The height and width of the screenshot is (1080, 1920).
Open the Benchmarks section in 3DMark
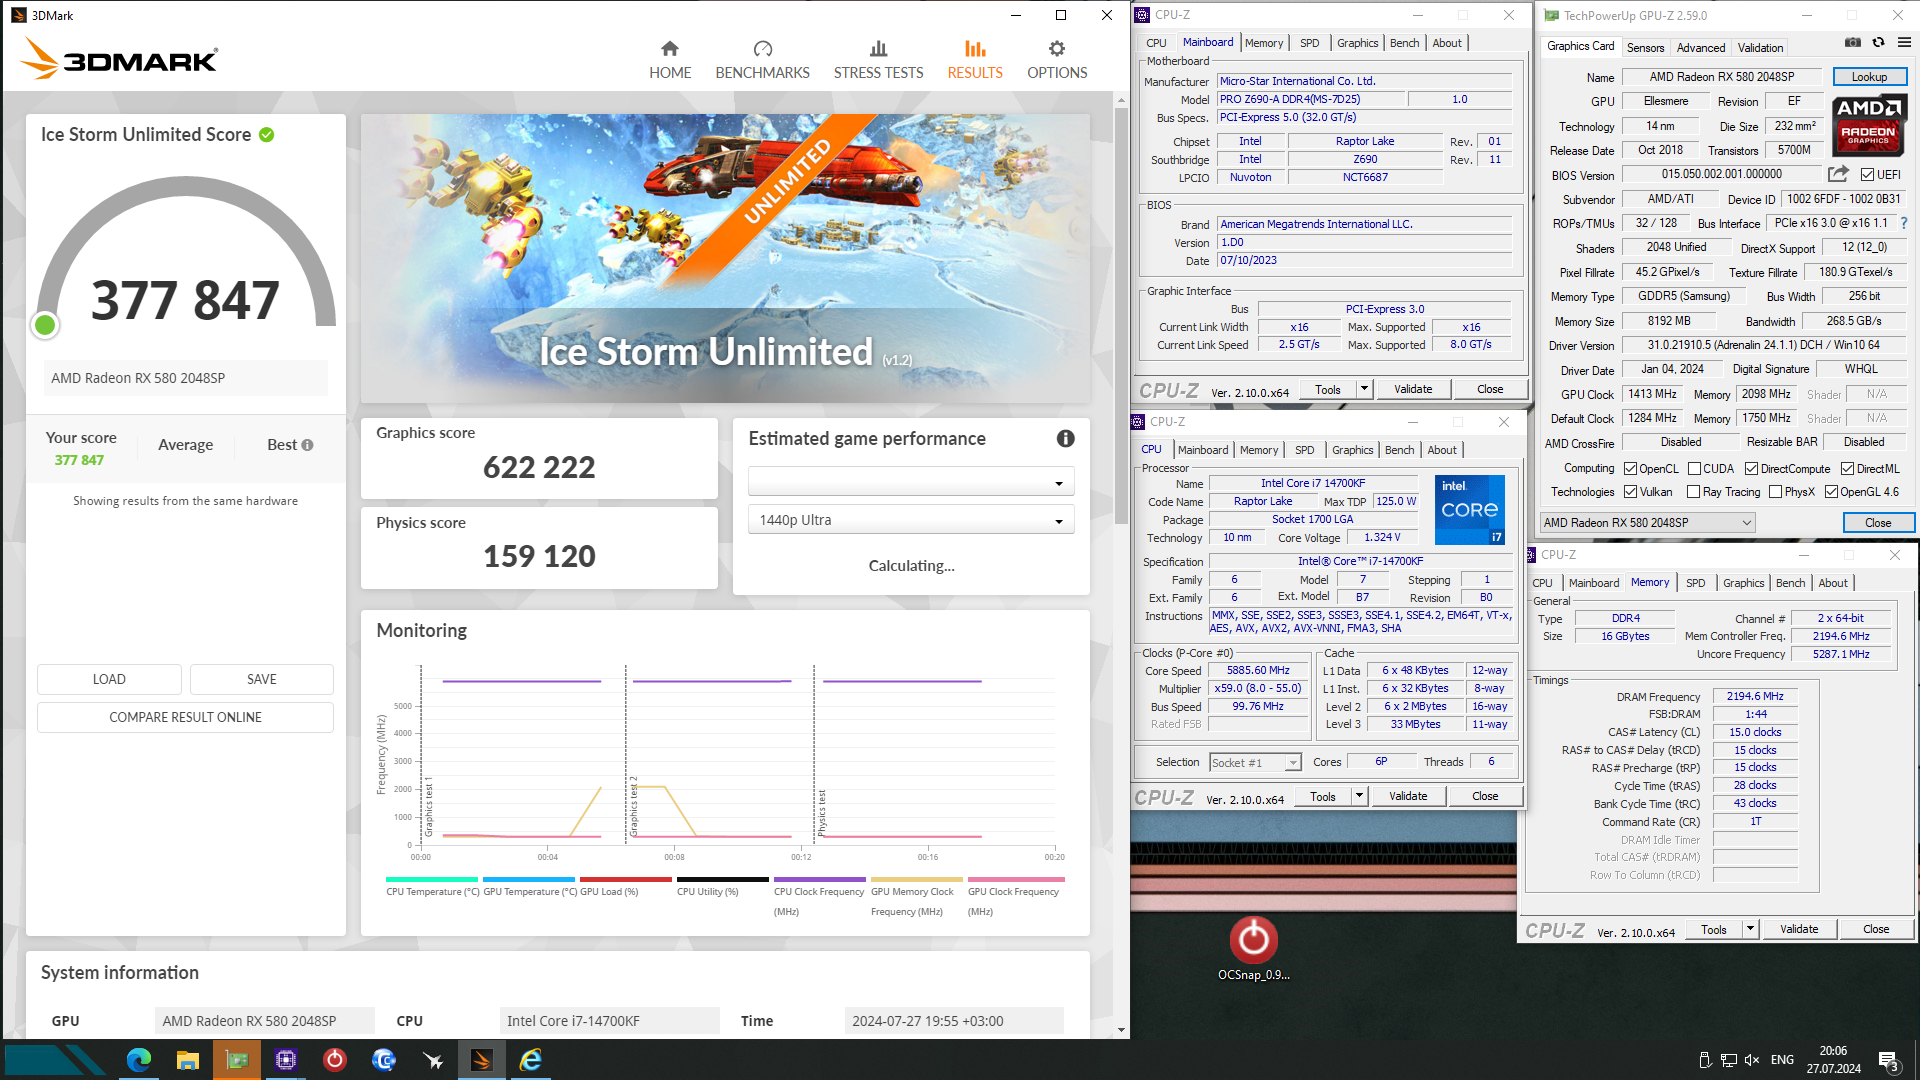point(762,60)
